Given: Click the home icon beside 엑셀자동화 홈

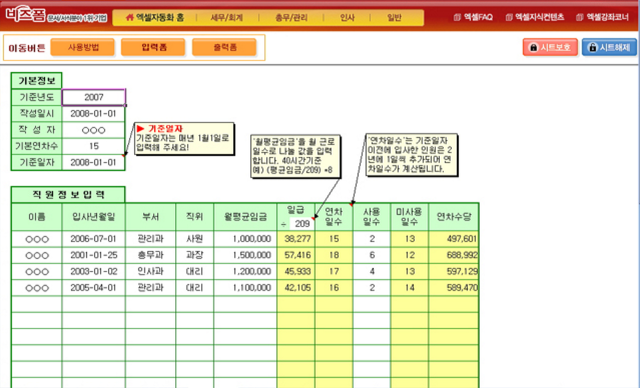Looking at the screenshot, I should [130, 18].
